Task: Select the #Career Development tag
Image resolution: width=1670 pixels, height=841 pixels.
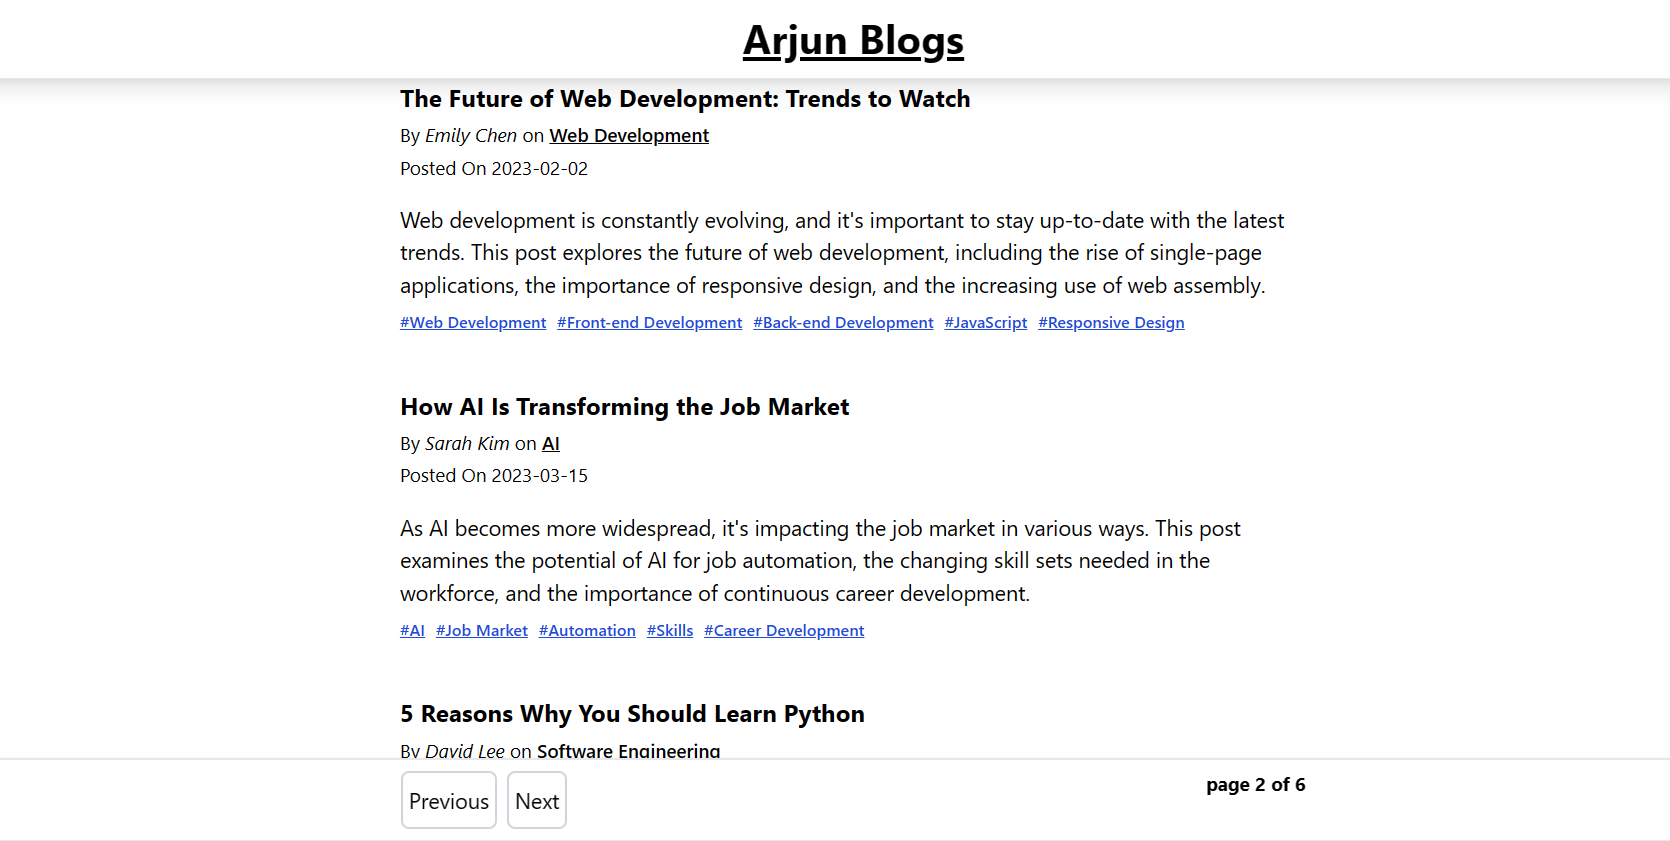Action: pyautogui.click(x=784, y=630)
